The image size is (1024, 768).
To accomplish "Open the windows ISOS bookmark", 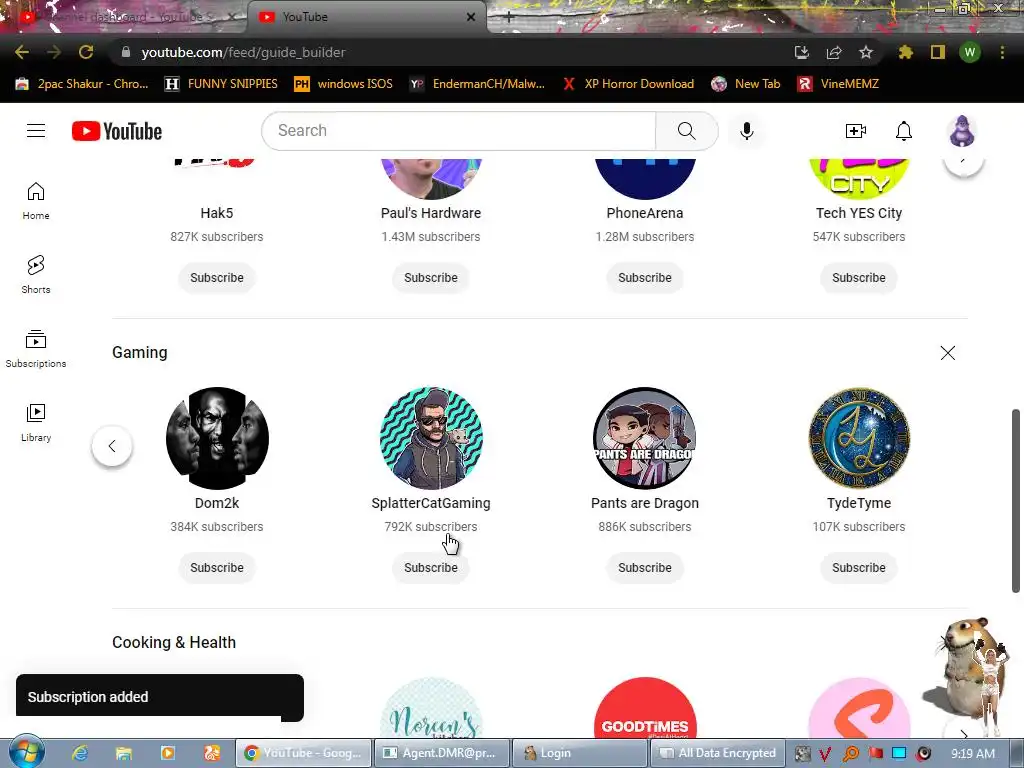I will tap(344, 84).
